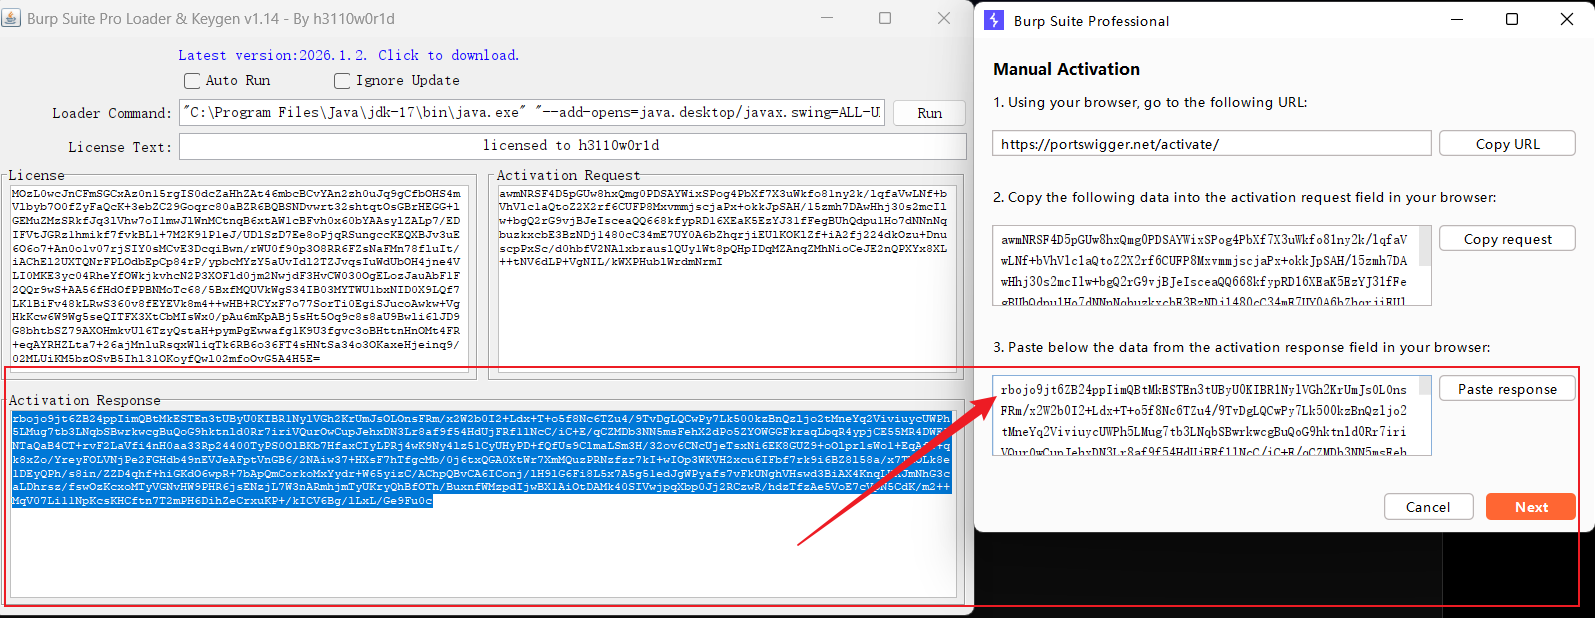Click the 'License Text:' label

pos(120,147)
